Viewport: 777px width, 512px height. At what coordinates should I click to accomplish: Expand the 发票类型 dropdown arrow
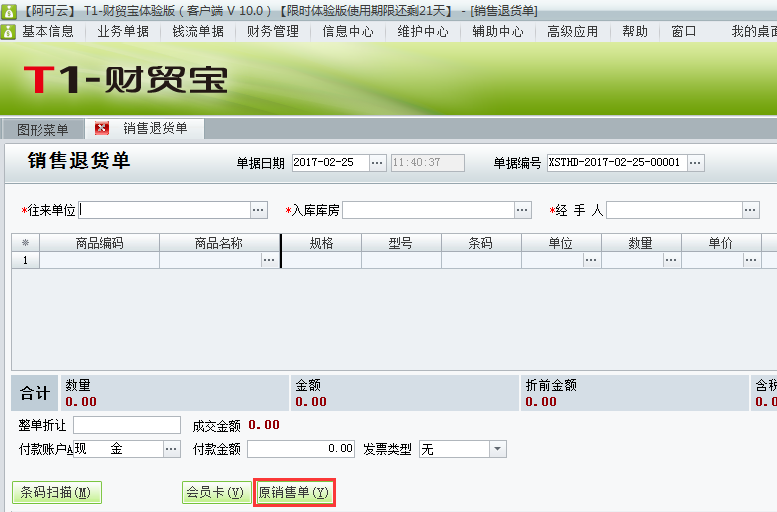498,449
